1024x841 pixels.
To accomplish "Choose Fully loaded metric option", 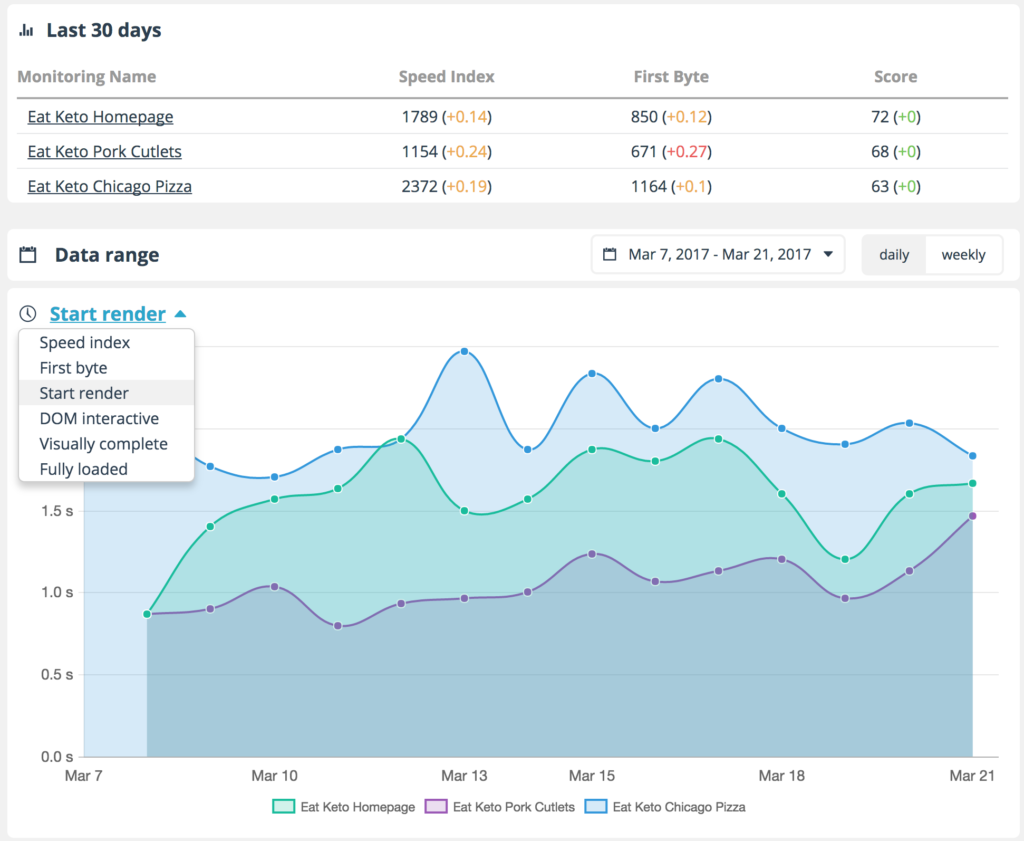I will pos(83,469).
